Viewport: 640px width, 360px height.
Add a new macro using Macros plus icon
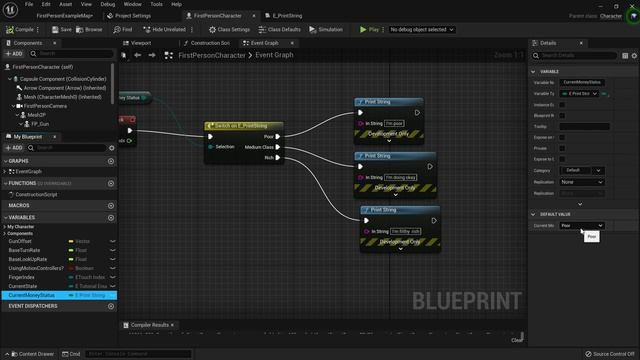tap(111, 206)
